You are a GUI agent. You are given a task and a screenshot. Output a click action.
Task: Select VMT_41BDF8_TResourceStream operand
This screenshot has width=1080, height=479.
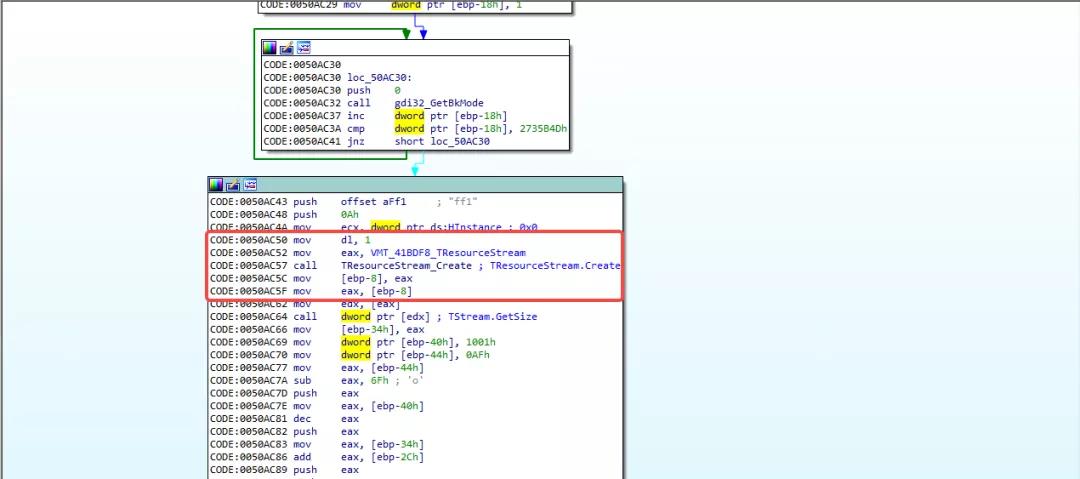tap(433, 253)
